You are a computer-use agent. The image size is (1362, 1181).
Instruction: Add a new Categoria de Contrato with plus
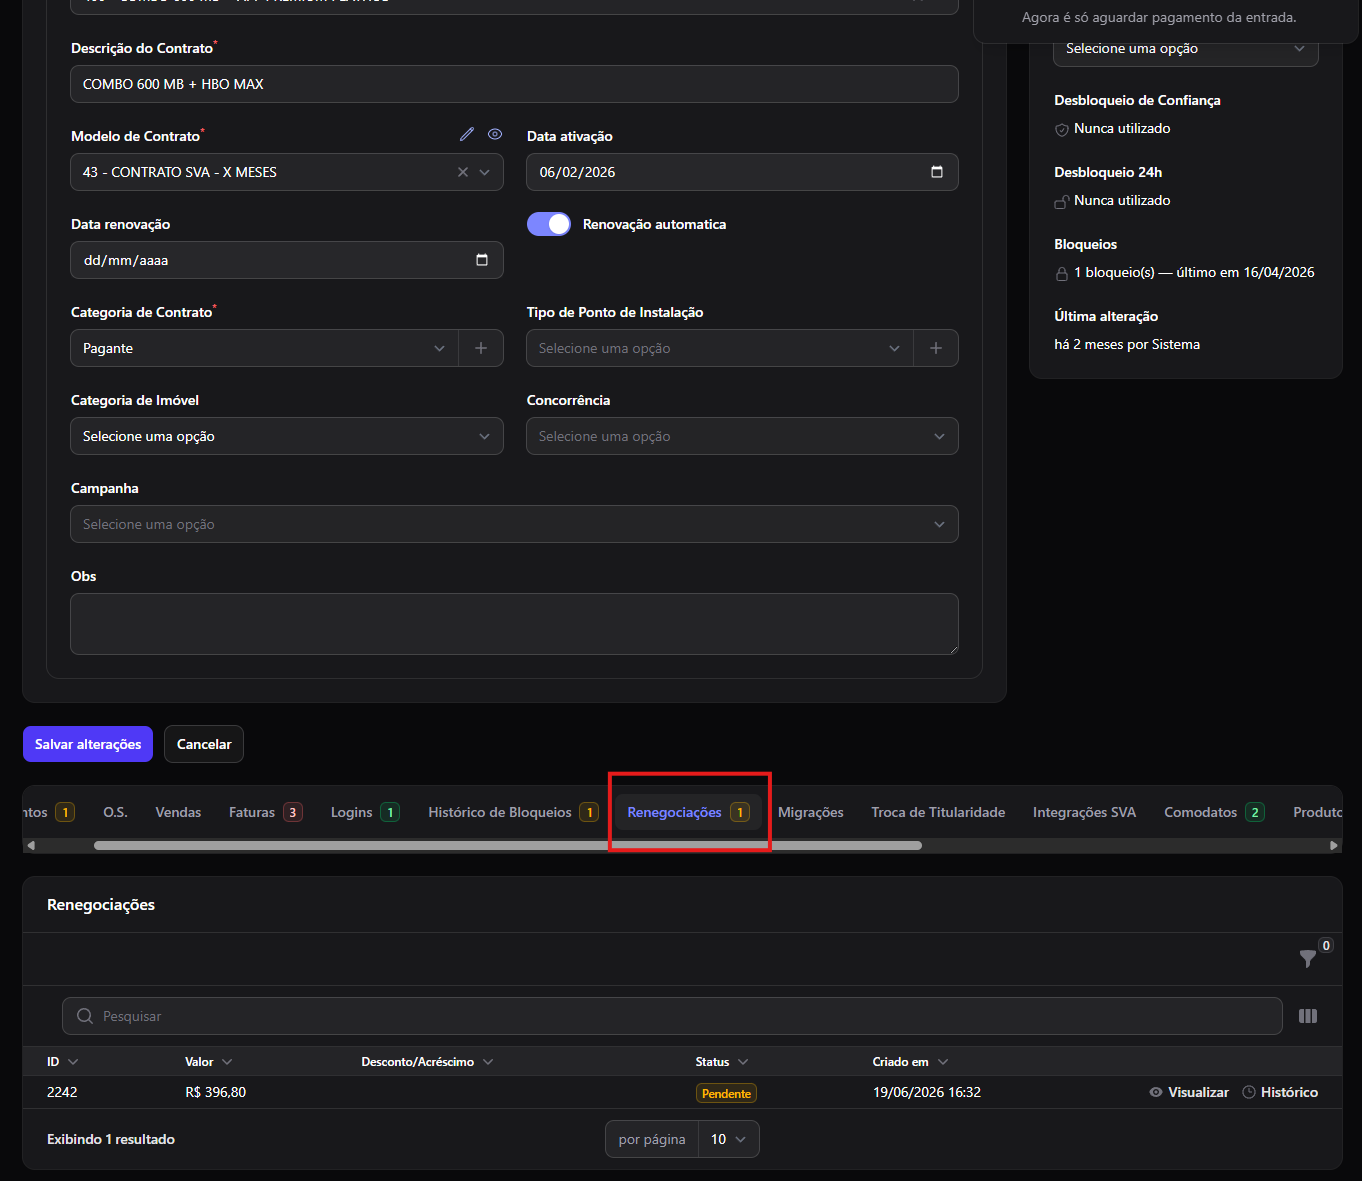[x=481, y=348]
